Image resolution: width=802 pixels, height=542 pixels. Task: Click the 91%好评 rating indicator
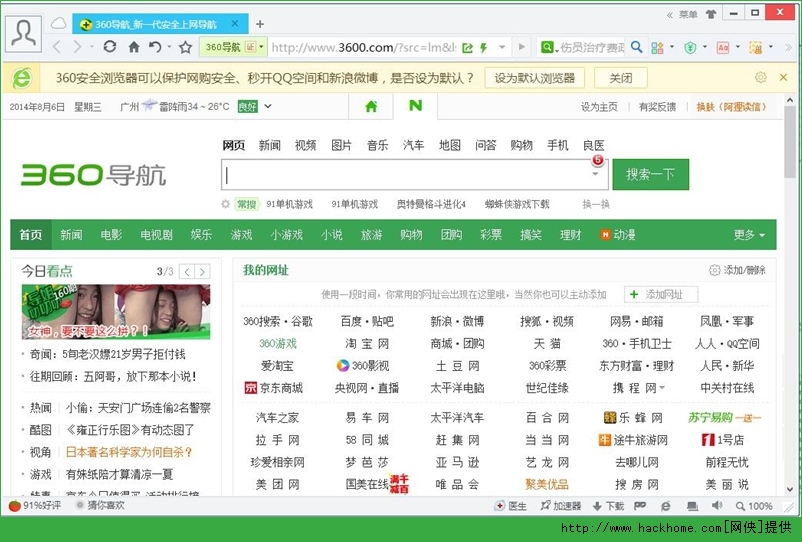[35, 505]
